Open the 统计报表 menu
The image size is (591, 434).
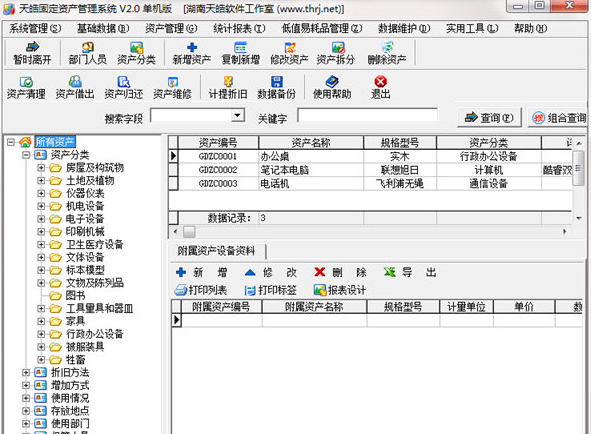point(239,28)
